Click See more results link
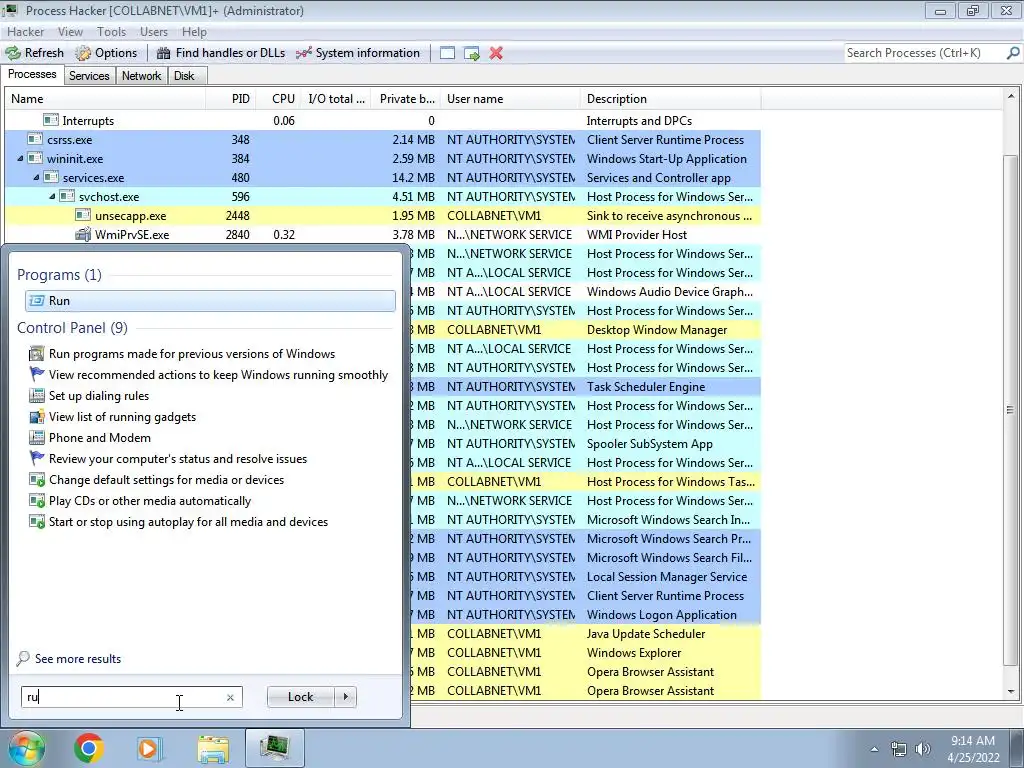 78,659
